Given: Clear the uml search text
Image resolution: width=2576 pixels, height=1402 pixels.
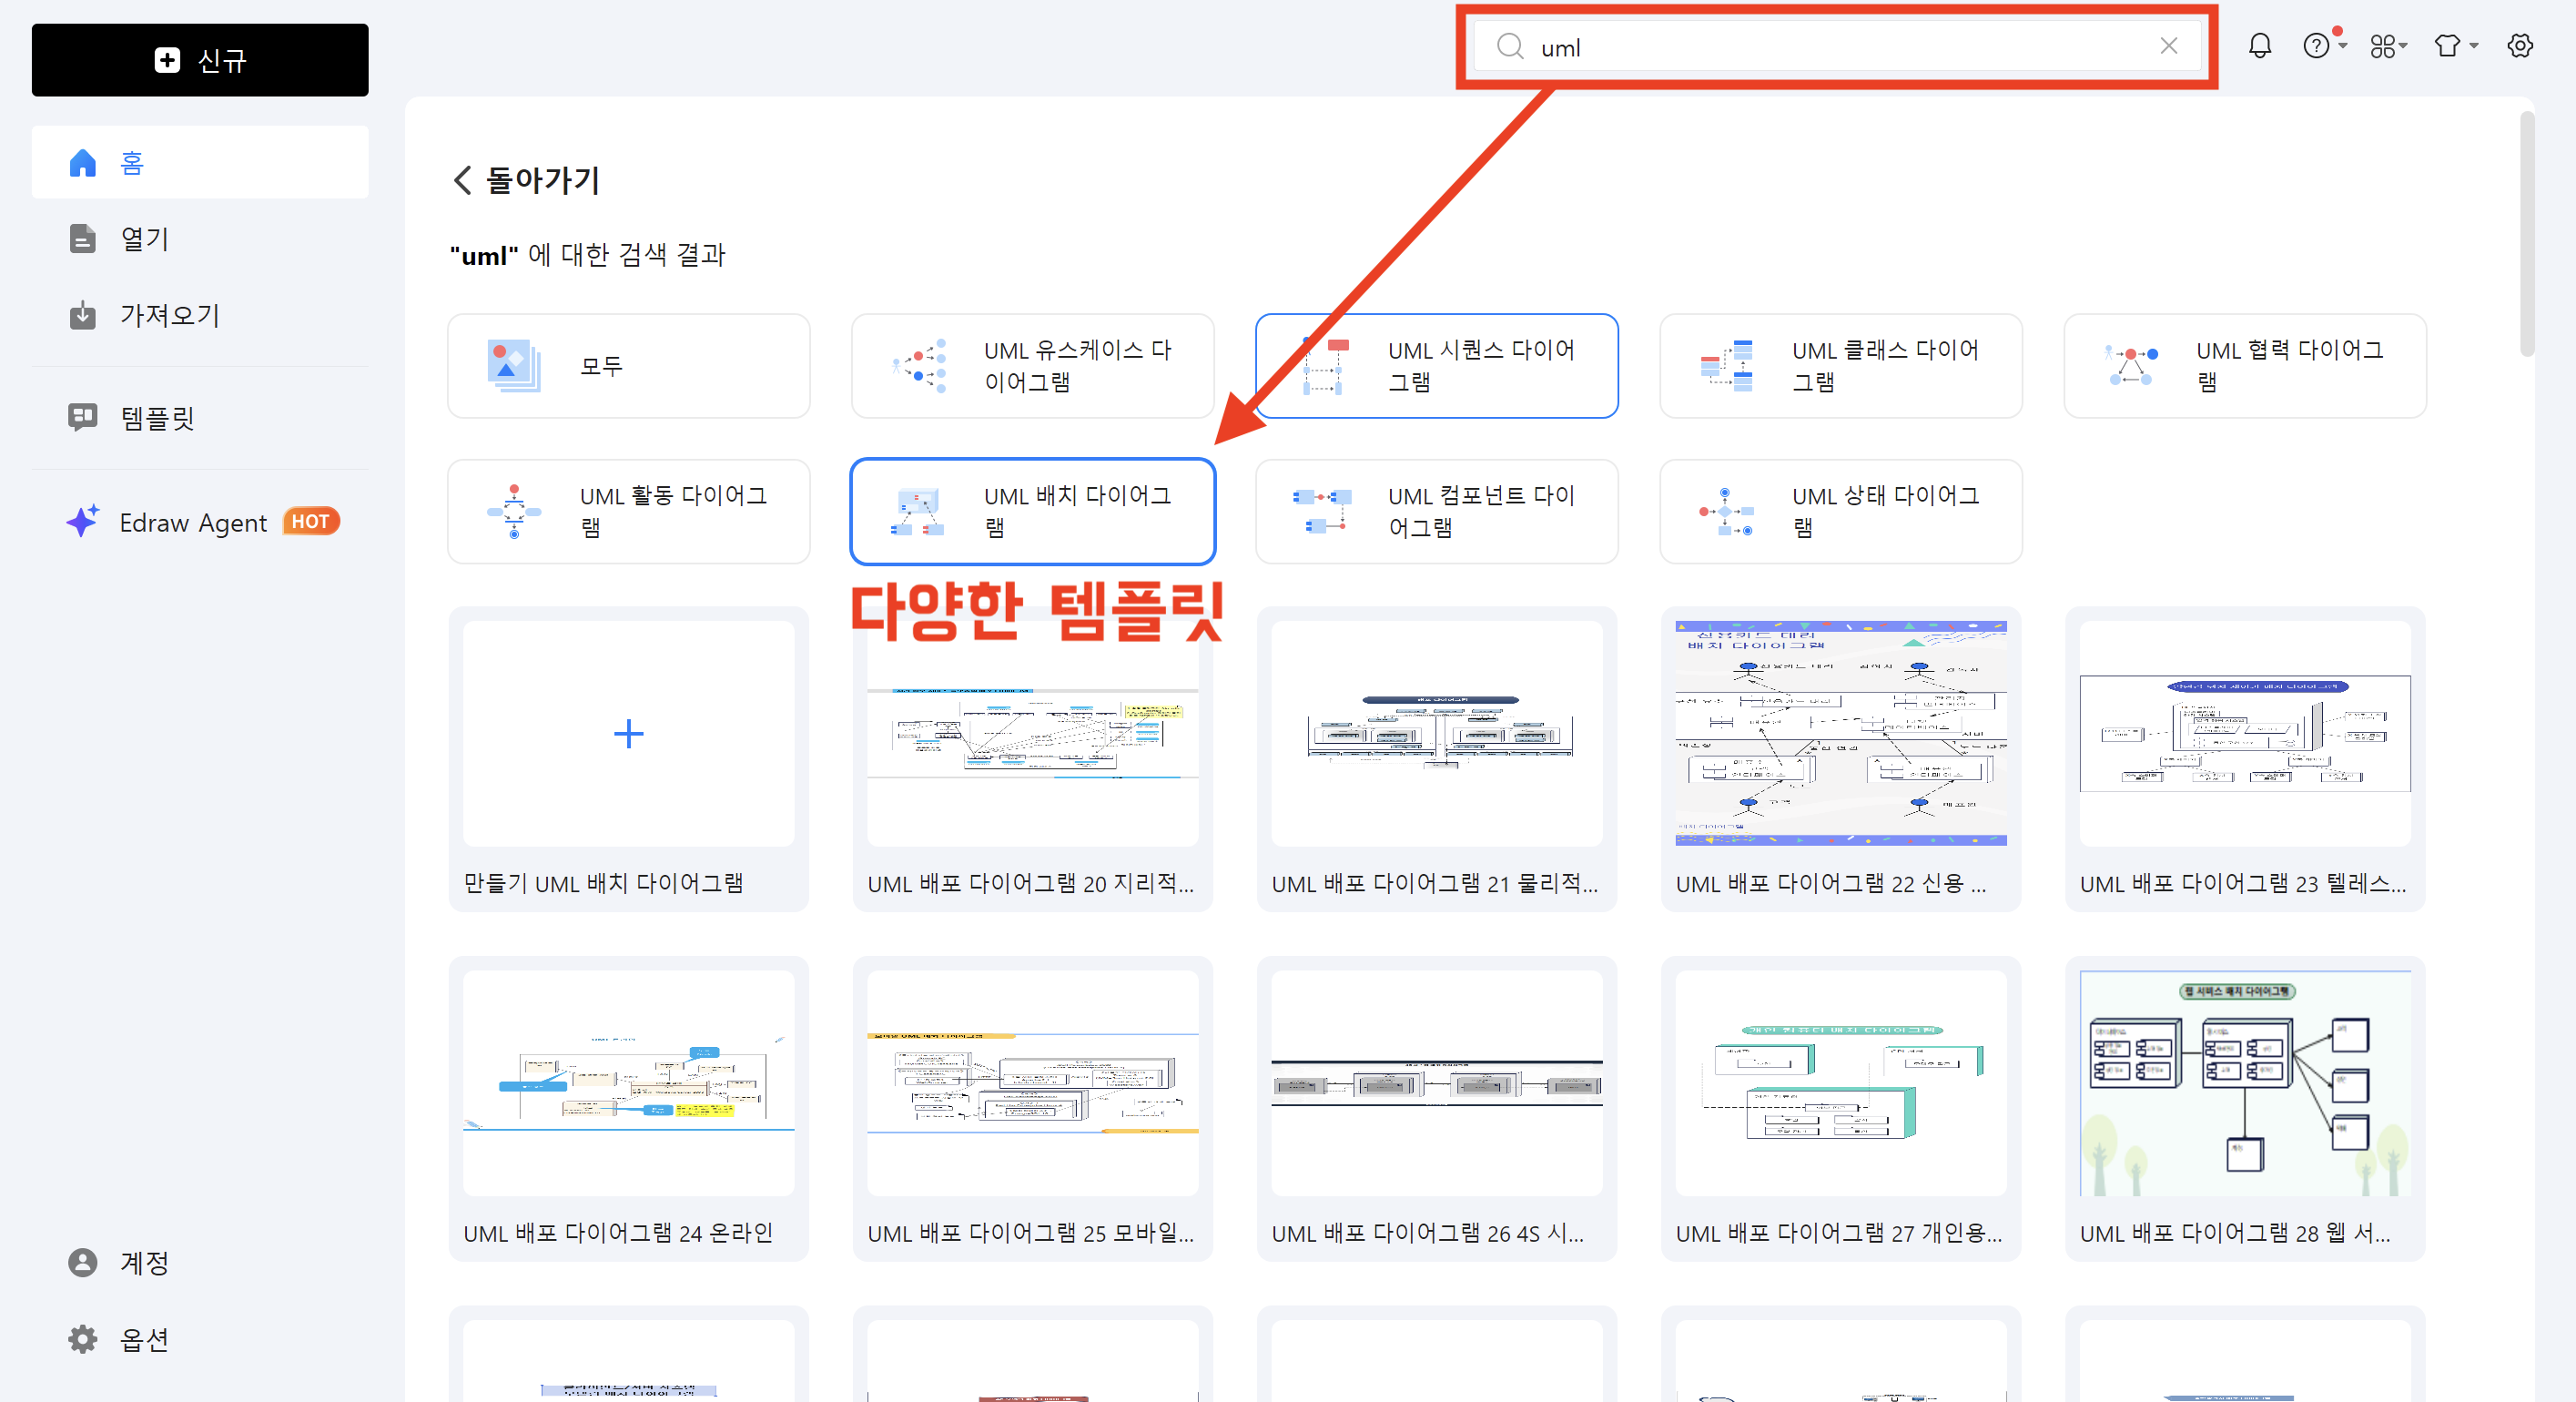Looking at the screenshot, I should 2168,46.
